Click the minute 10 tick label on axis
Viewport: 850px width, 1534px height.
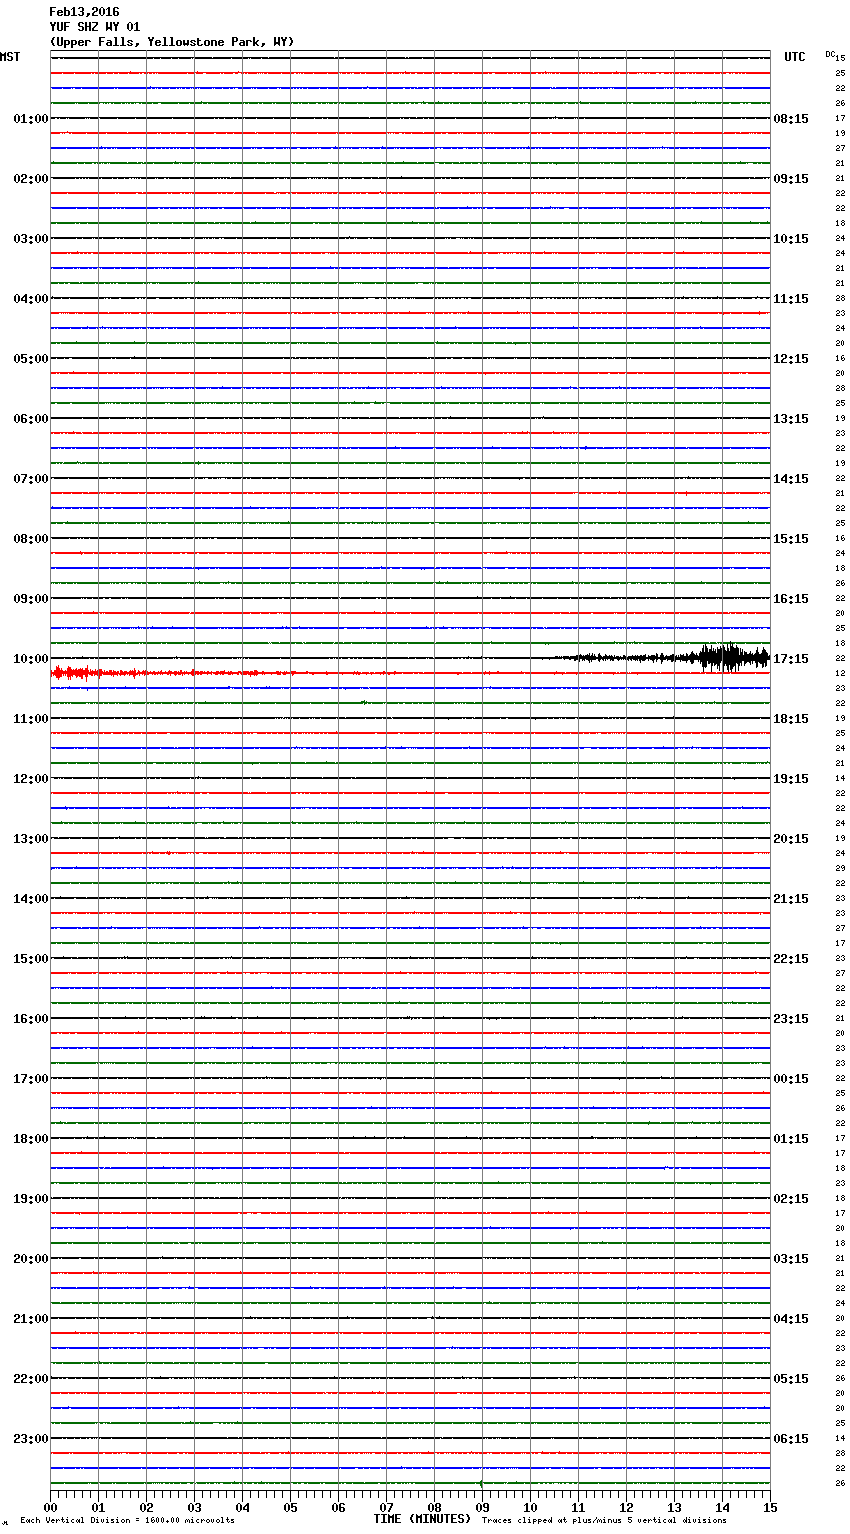(530, 1507)
